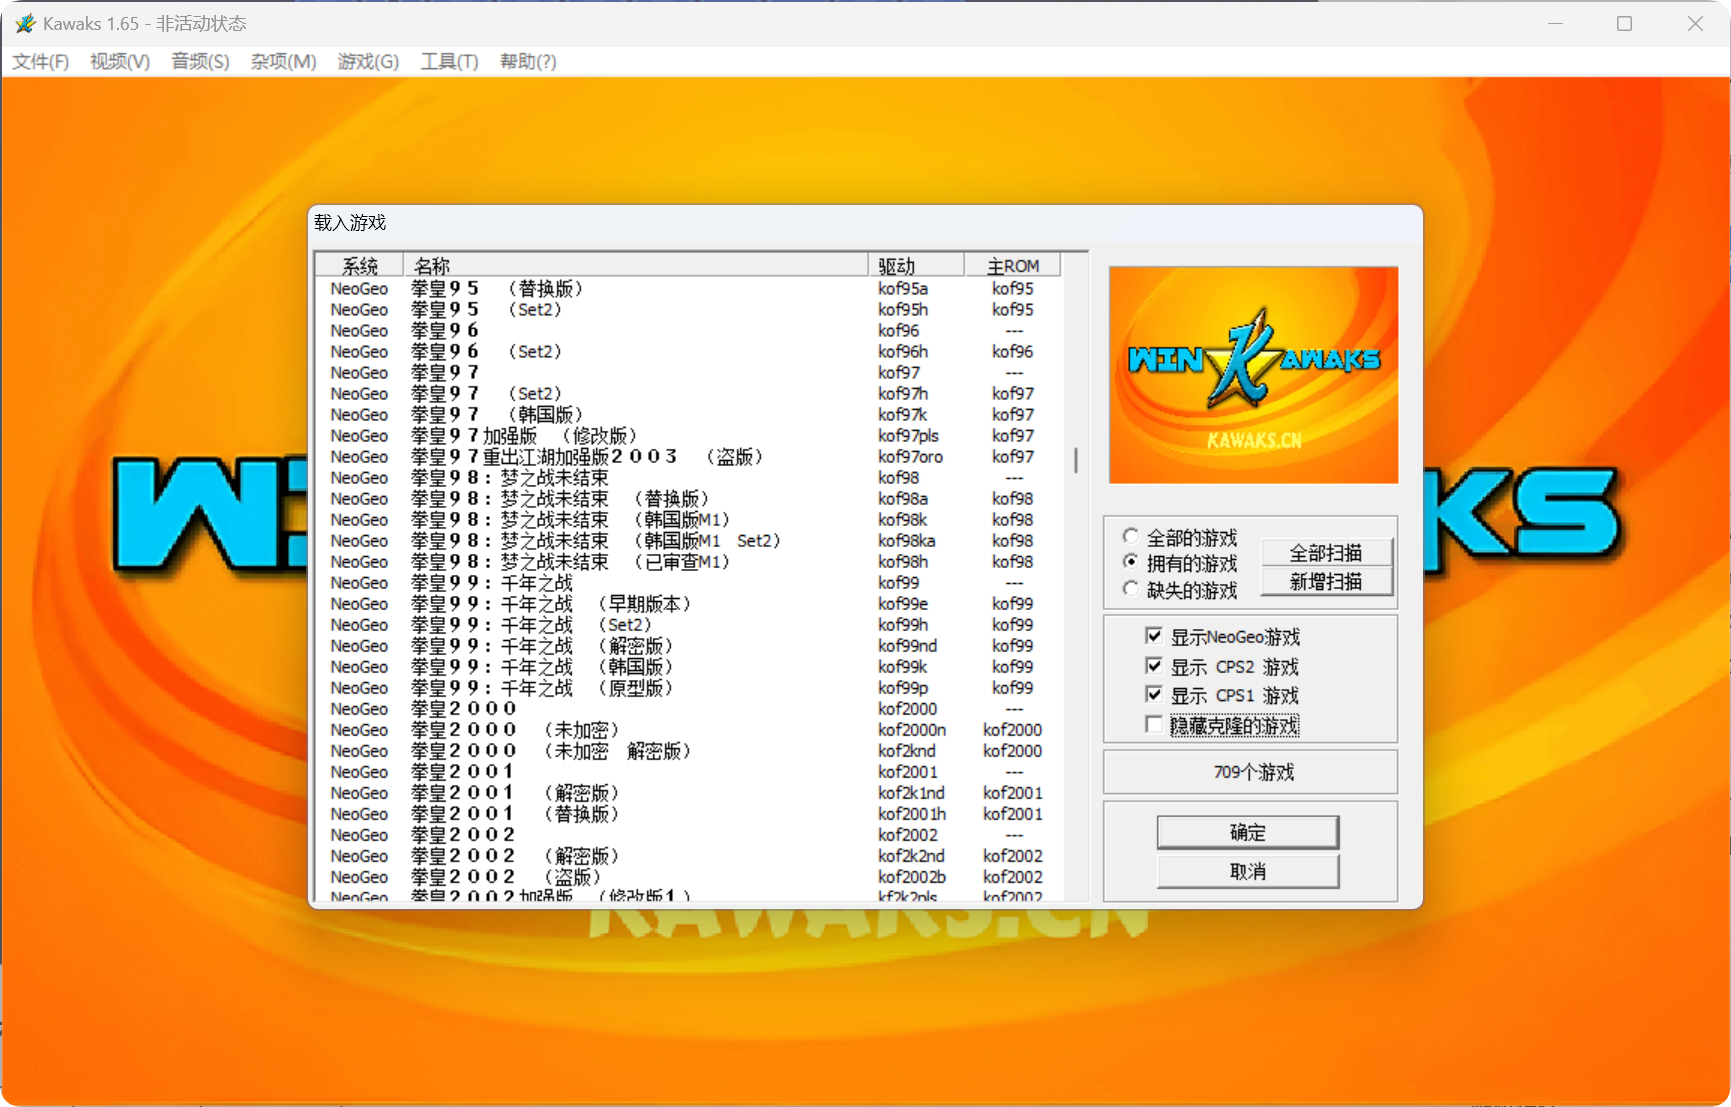Screen dimensions: 1731x1107
Task: Open the 视频(V) menu
Action: click(x=120, y=62)
